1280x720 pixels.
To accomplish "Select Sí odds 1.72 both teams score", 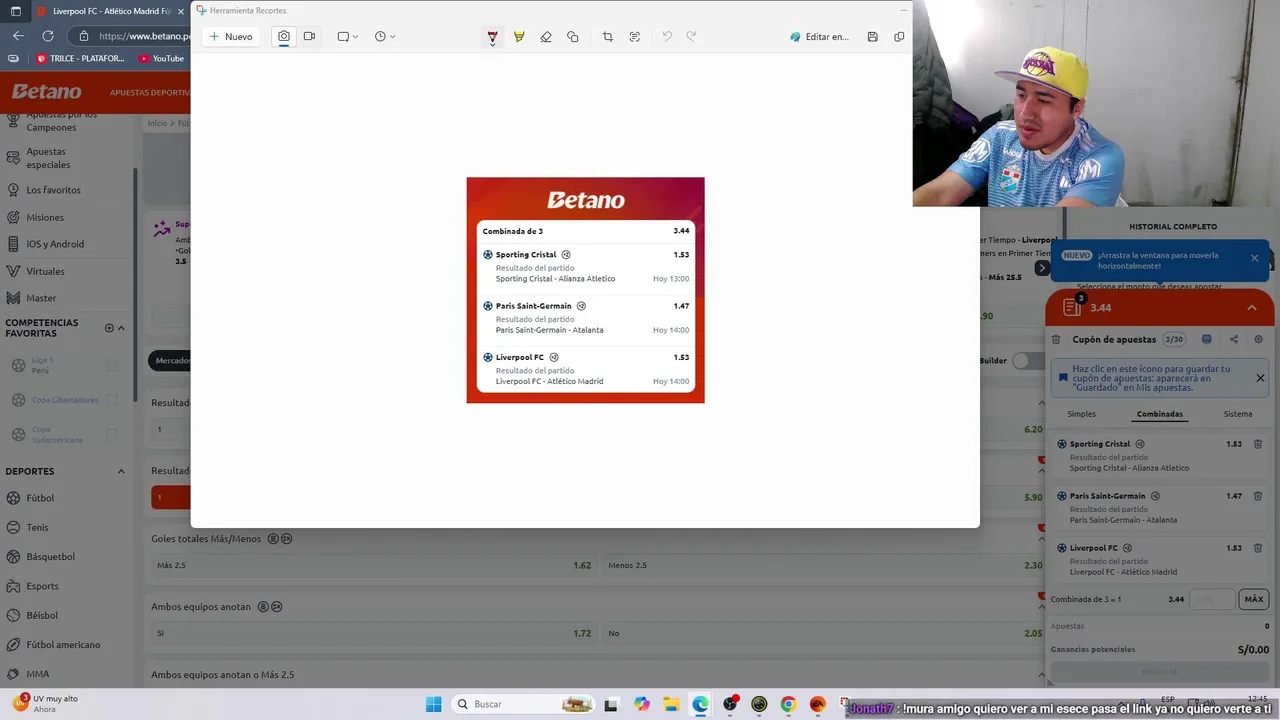I will (373, 633).
